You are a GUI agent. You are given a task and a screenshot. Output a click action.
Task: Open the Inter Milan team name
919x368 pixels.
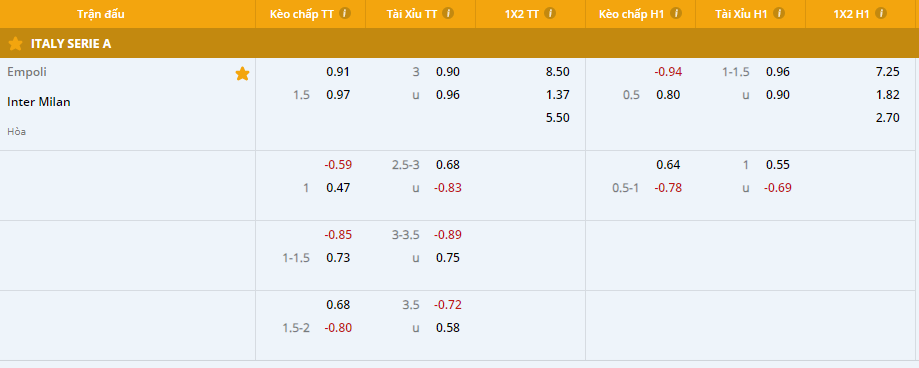[39, 102]
